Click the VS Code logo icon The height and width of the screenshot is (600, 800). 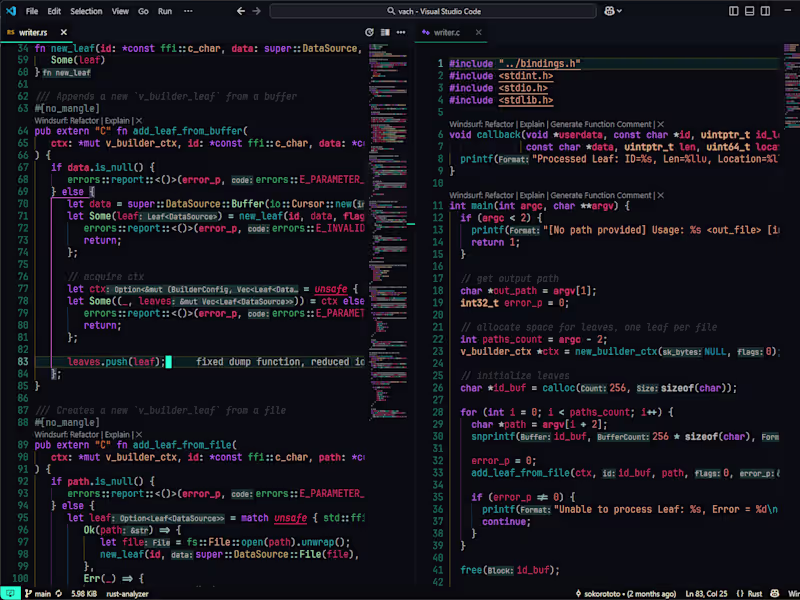[9, 11]
